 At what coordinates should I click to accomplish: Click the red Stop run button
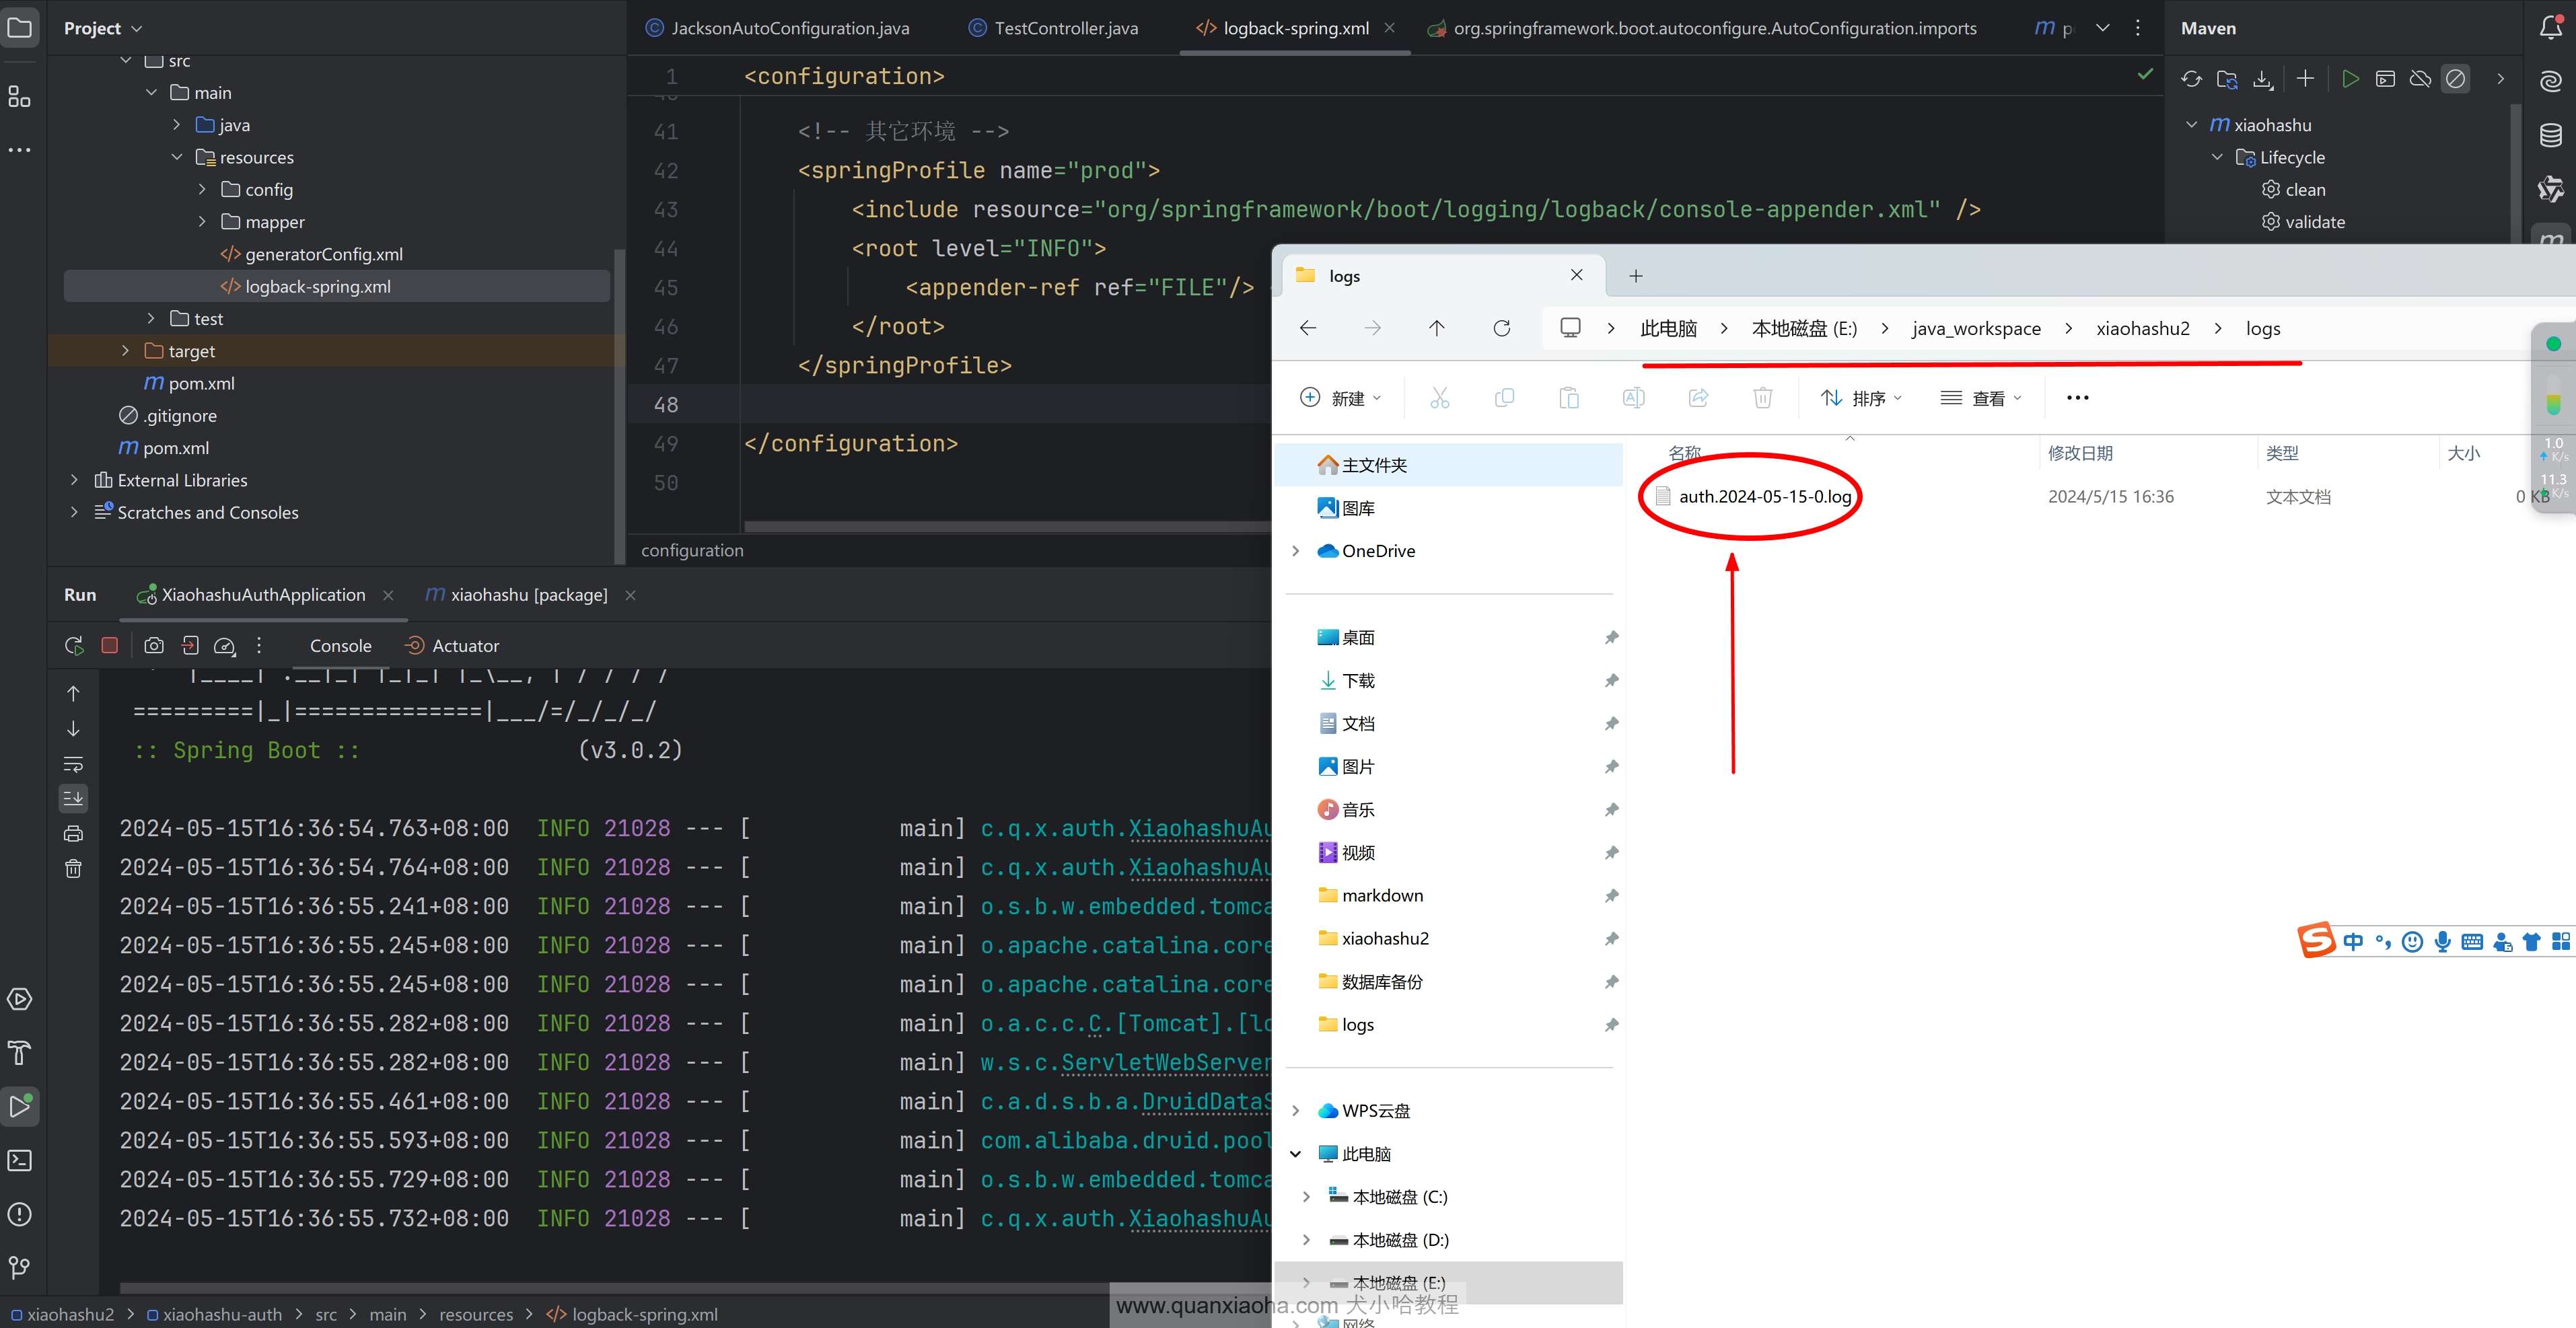pyautogui.click(x=110, y=646)
